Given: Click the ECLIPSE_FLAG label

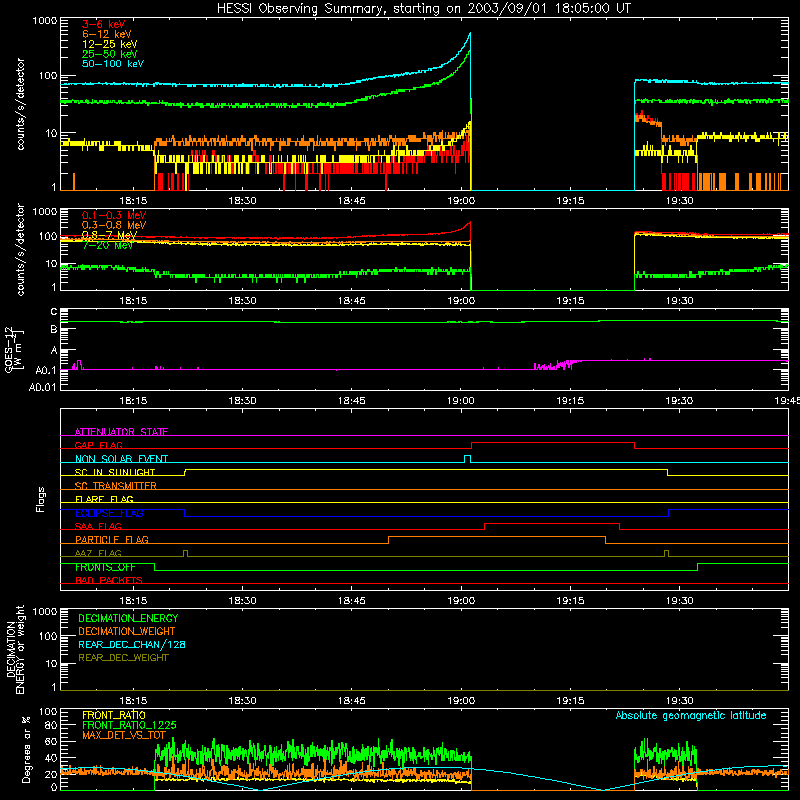Looking at the screenshot, I should (109, 513).
